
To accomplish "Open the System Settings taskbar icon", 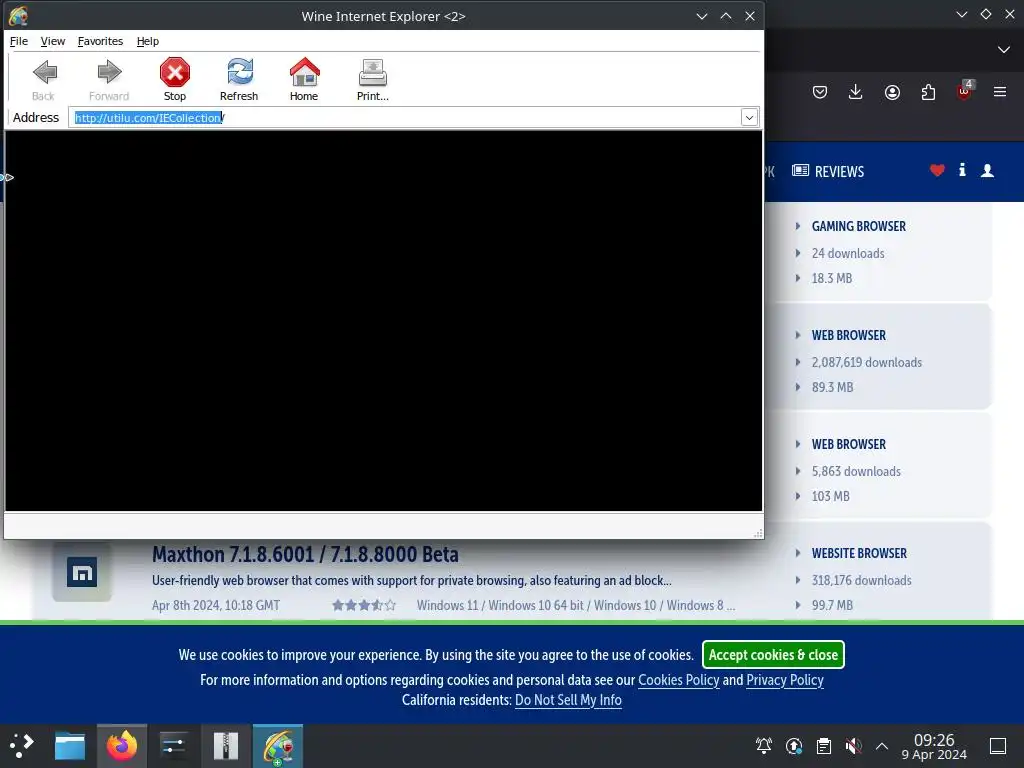I will coord(174,746).
